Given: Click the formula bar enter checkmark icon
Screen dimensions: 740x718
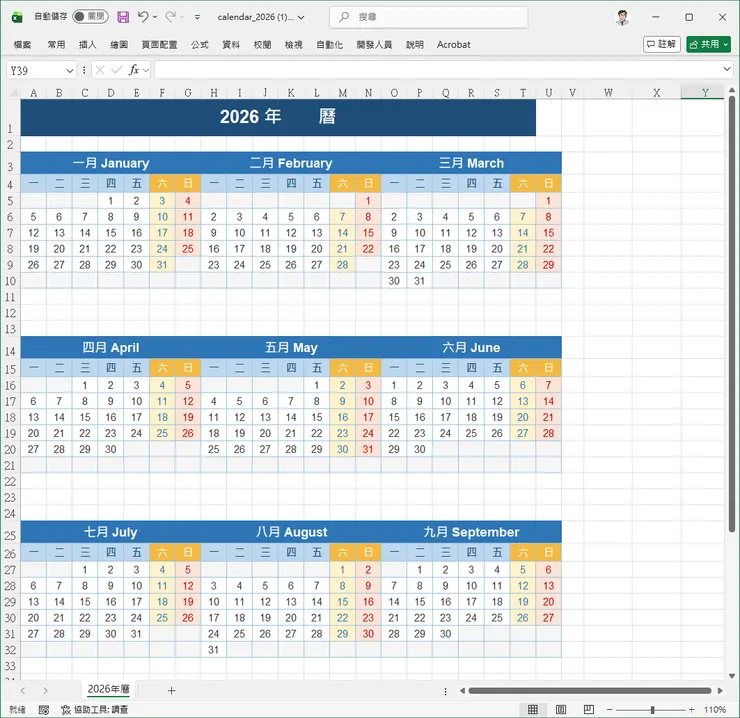Looking at the screenshot, I should coord(117,70).
